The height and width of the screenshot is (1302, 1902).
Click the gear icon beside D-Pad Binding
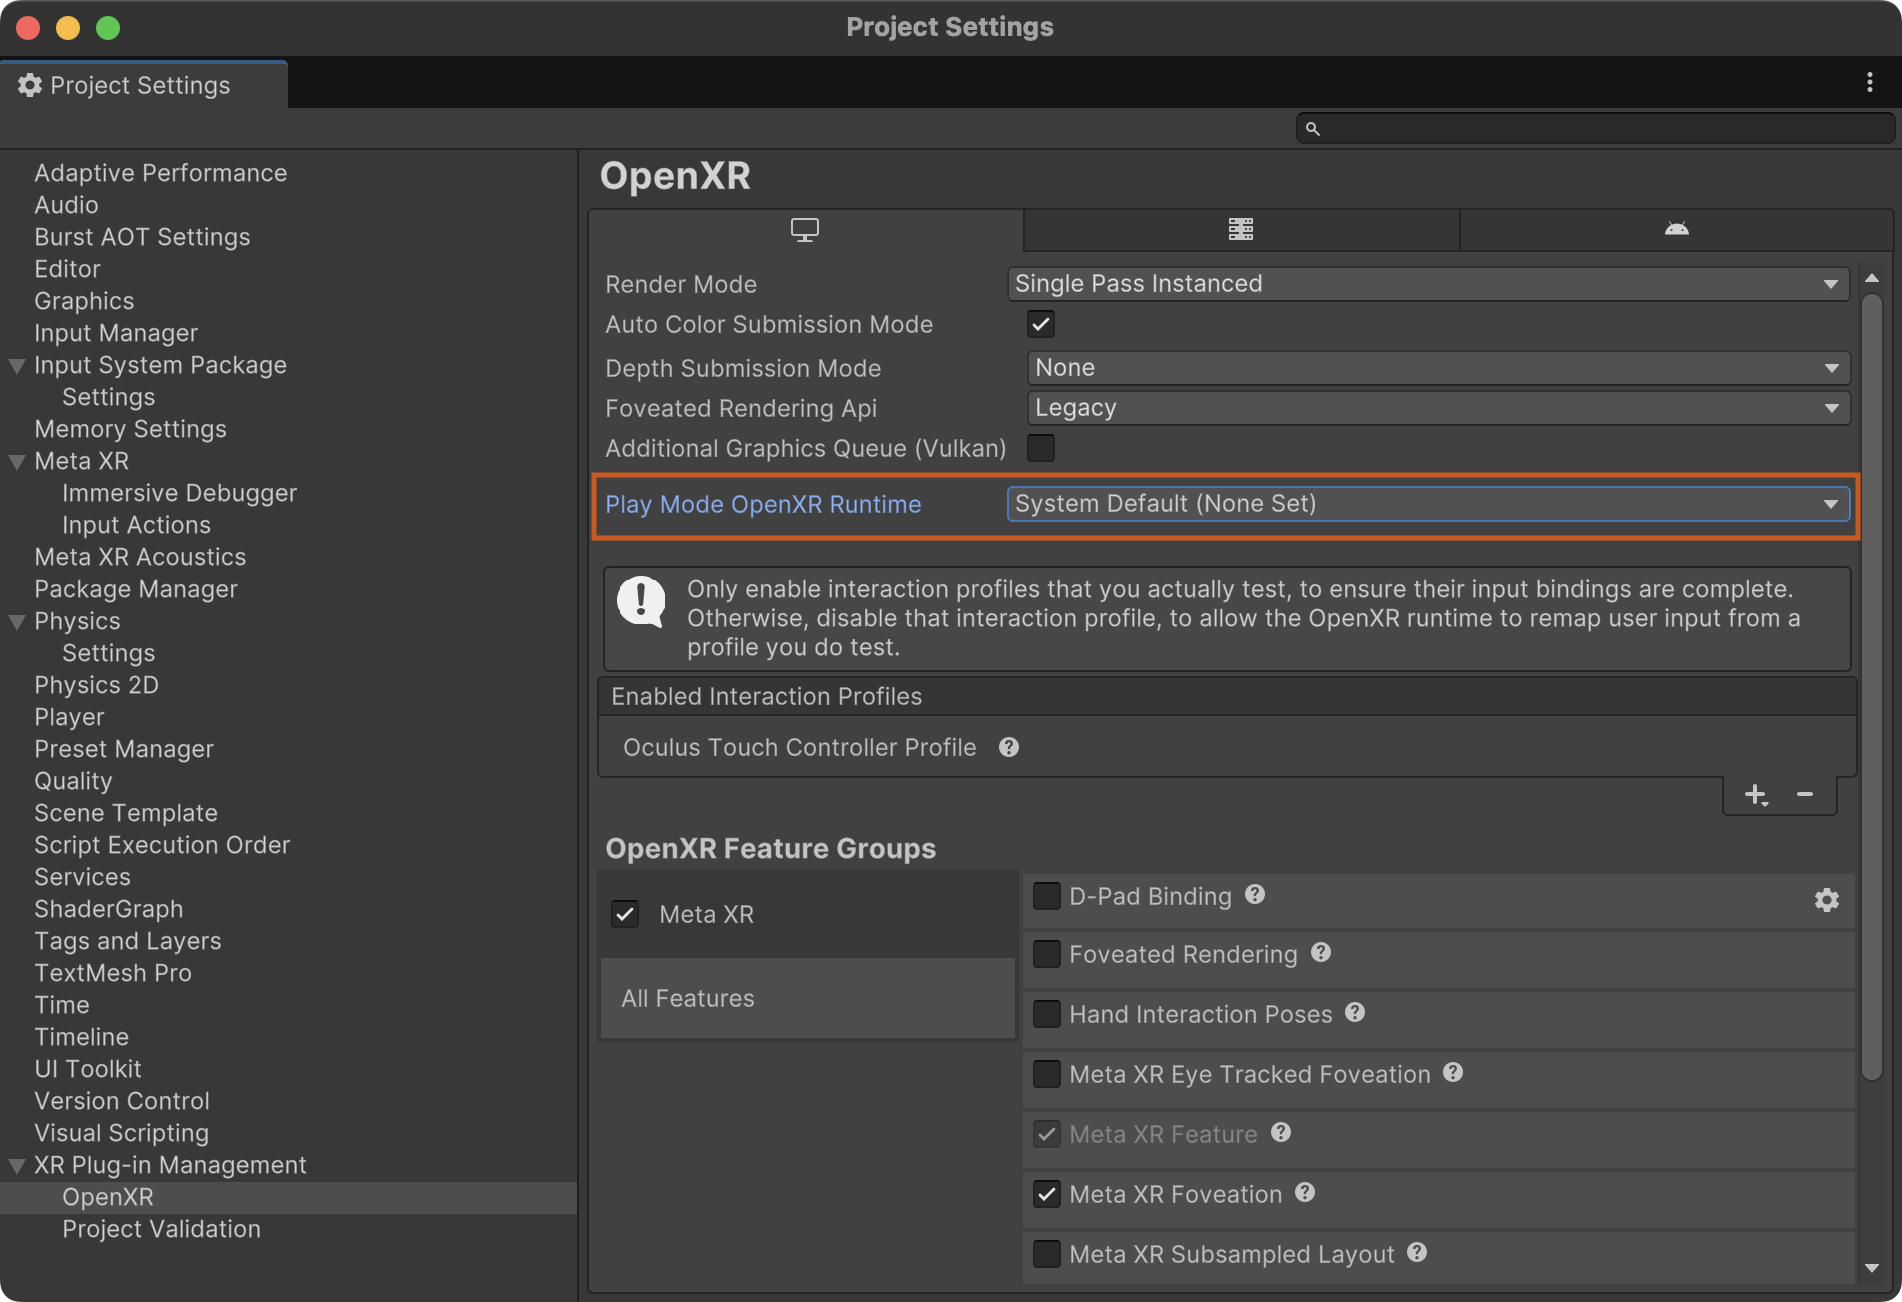tap(1826, 900)
